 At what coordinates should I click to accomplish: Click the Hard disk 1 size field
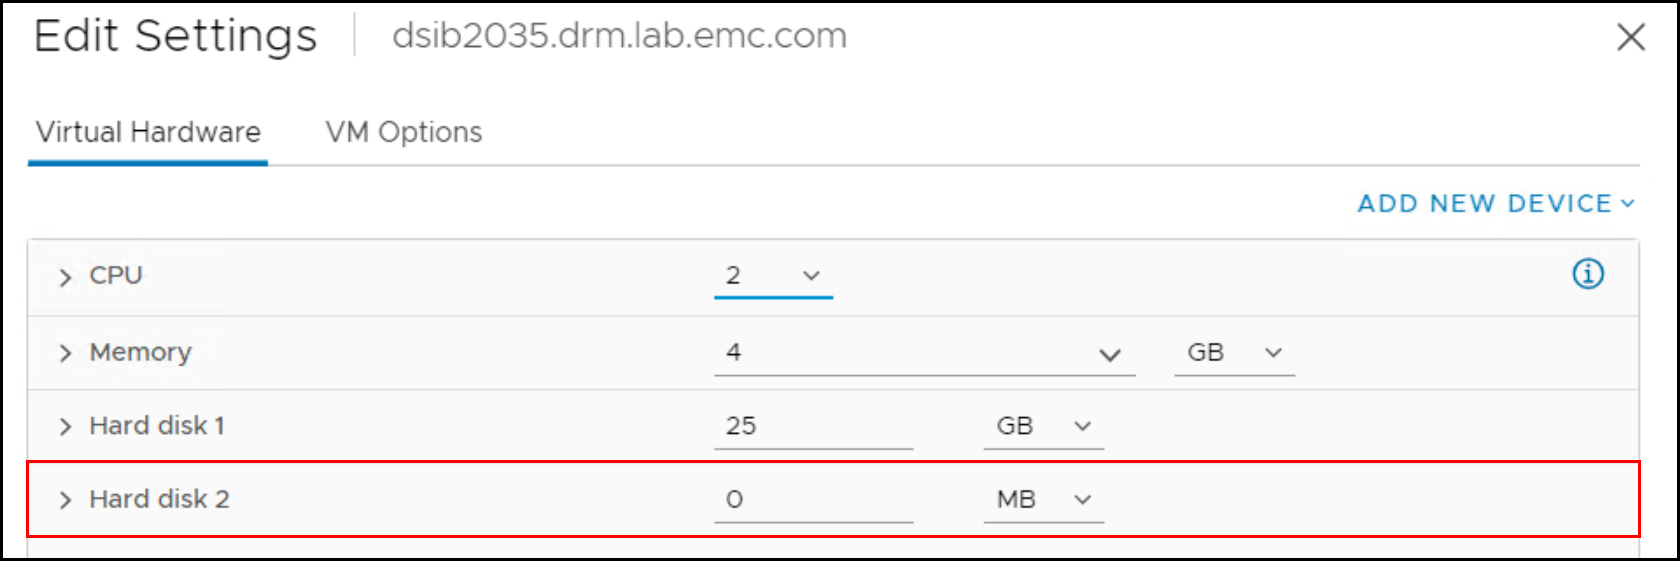(x=812, y=426)
